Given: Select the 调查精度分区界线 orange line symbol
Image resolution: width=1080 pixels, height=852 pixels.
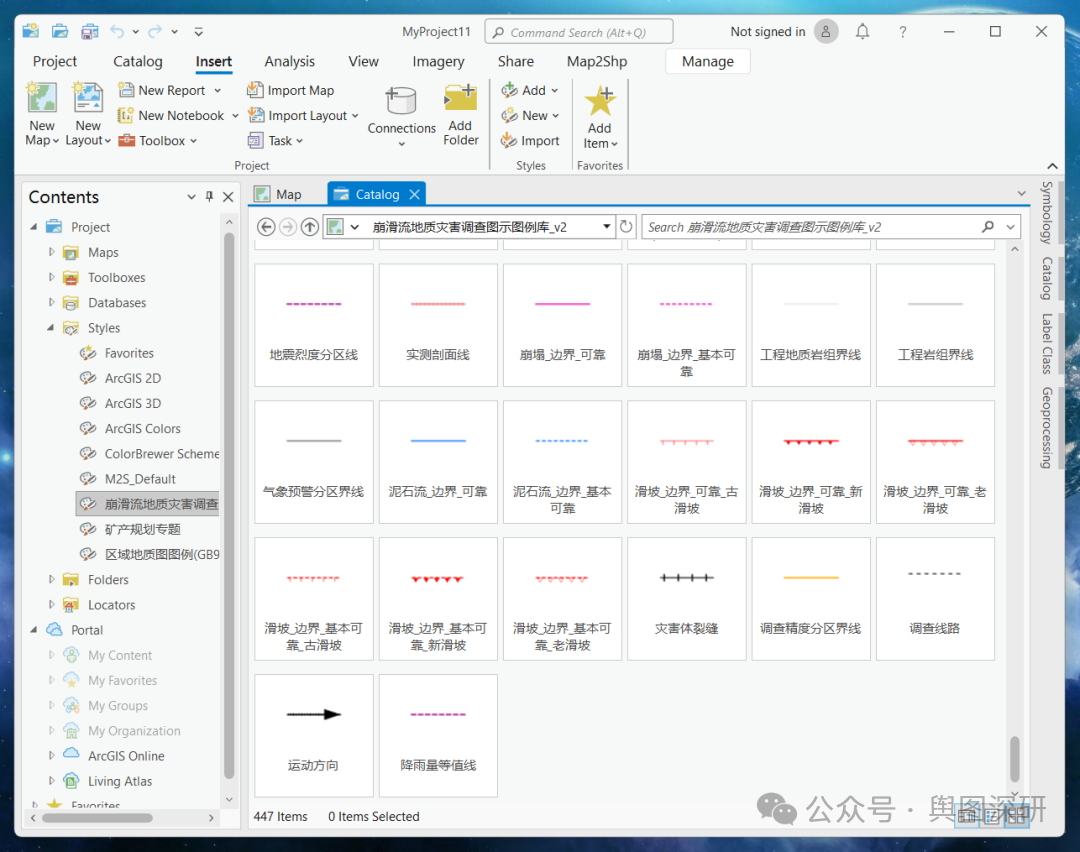Looking at the screenshot, I should click(811, 599).
